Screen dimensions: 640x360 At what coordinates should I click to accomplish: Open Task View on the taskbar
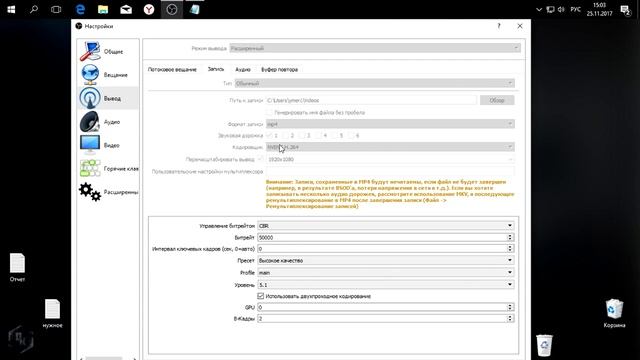click(56, 9)
